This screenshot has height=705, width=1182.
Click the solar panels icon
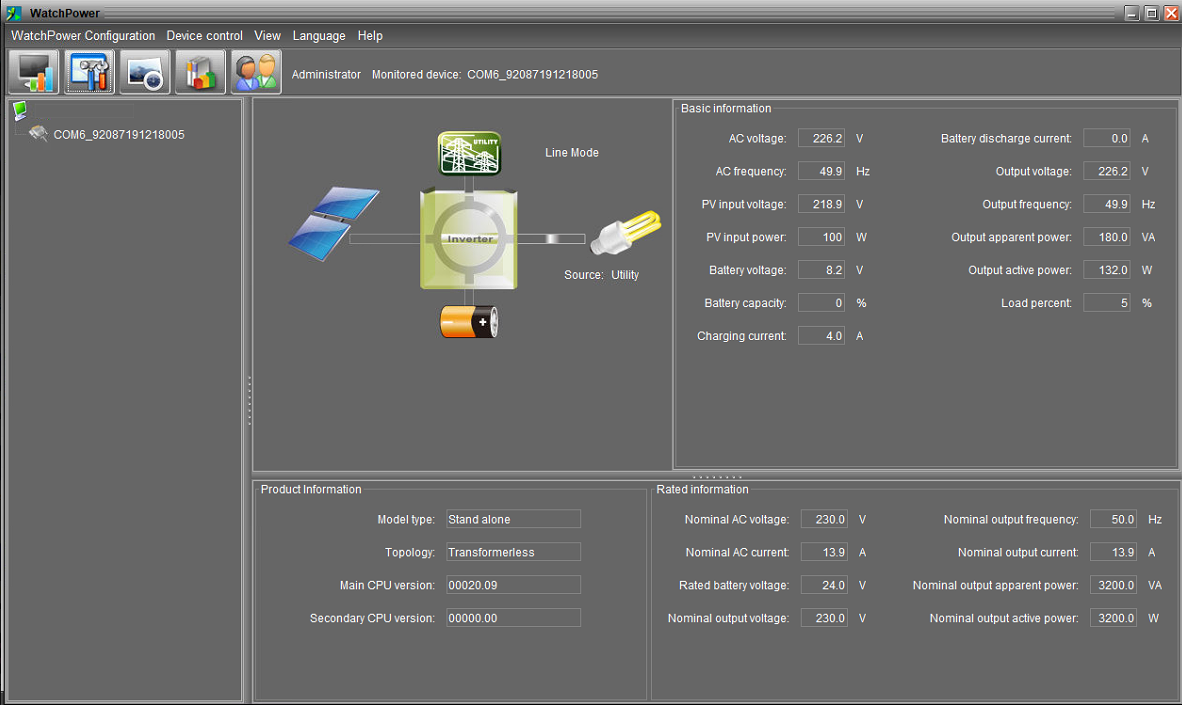333,224
